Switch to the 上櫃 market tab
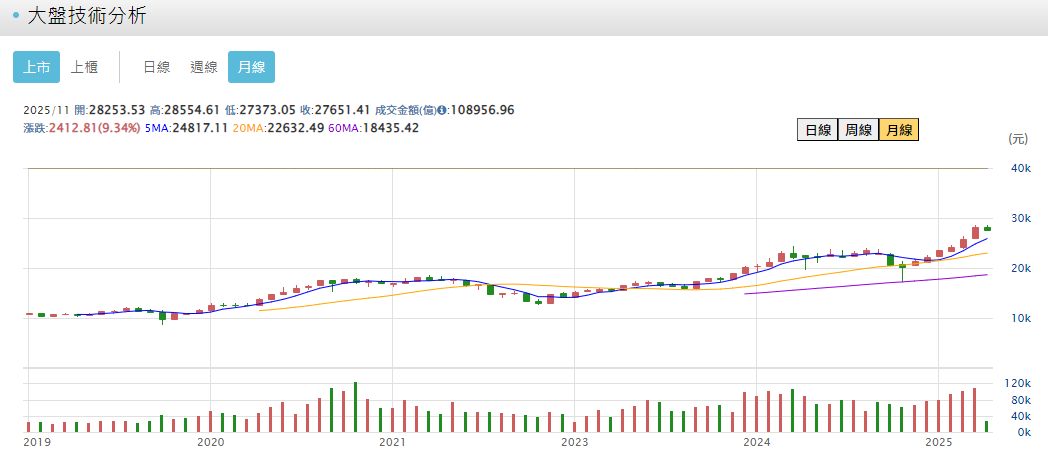 (x=84, y=67)
